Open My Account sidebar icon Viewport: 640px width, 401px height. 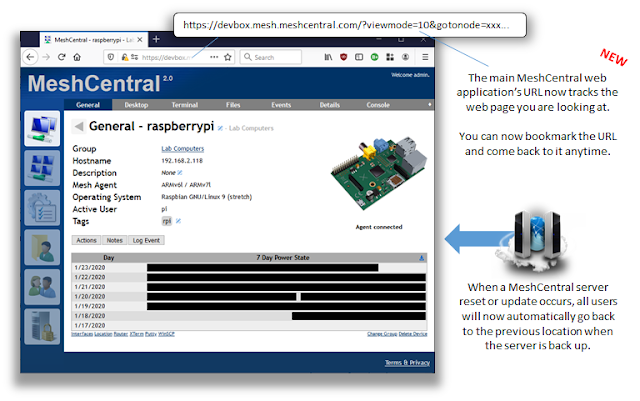point(42,168)
